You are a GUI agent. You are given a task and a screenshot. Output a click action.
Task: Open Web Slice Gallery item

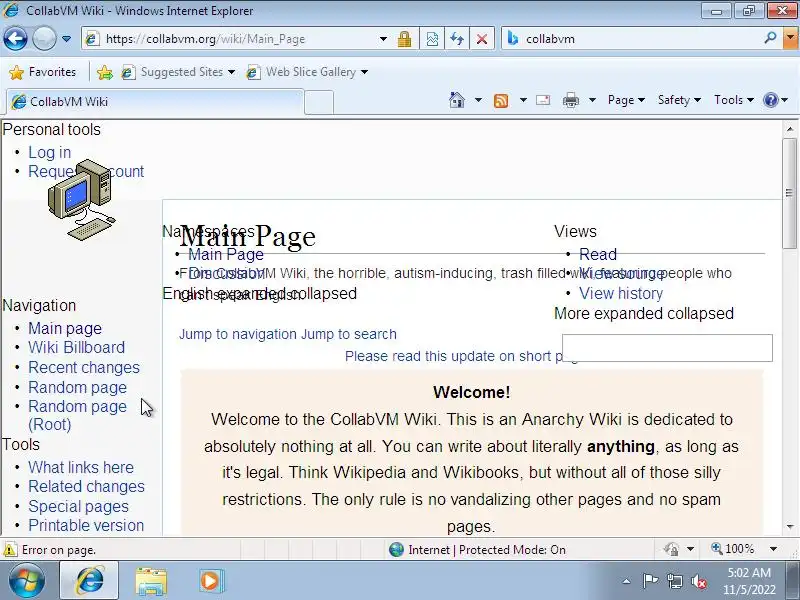tap(306, 72)
